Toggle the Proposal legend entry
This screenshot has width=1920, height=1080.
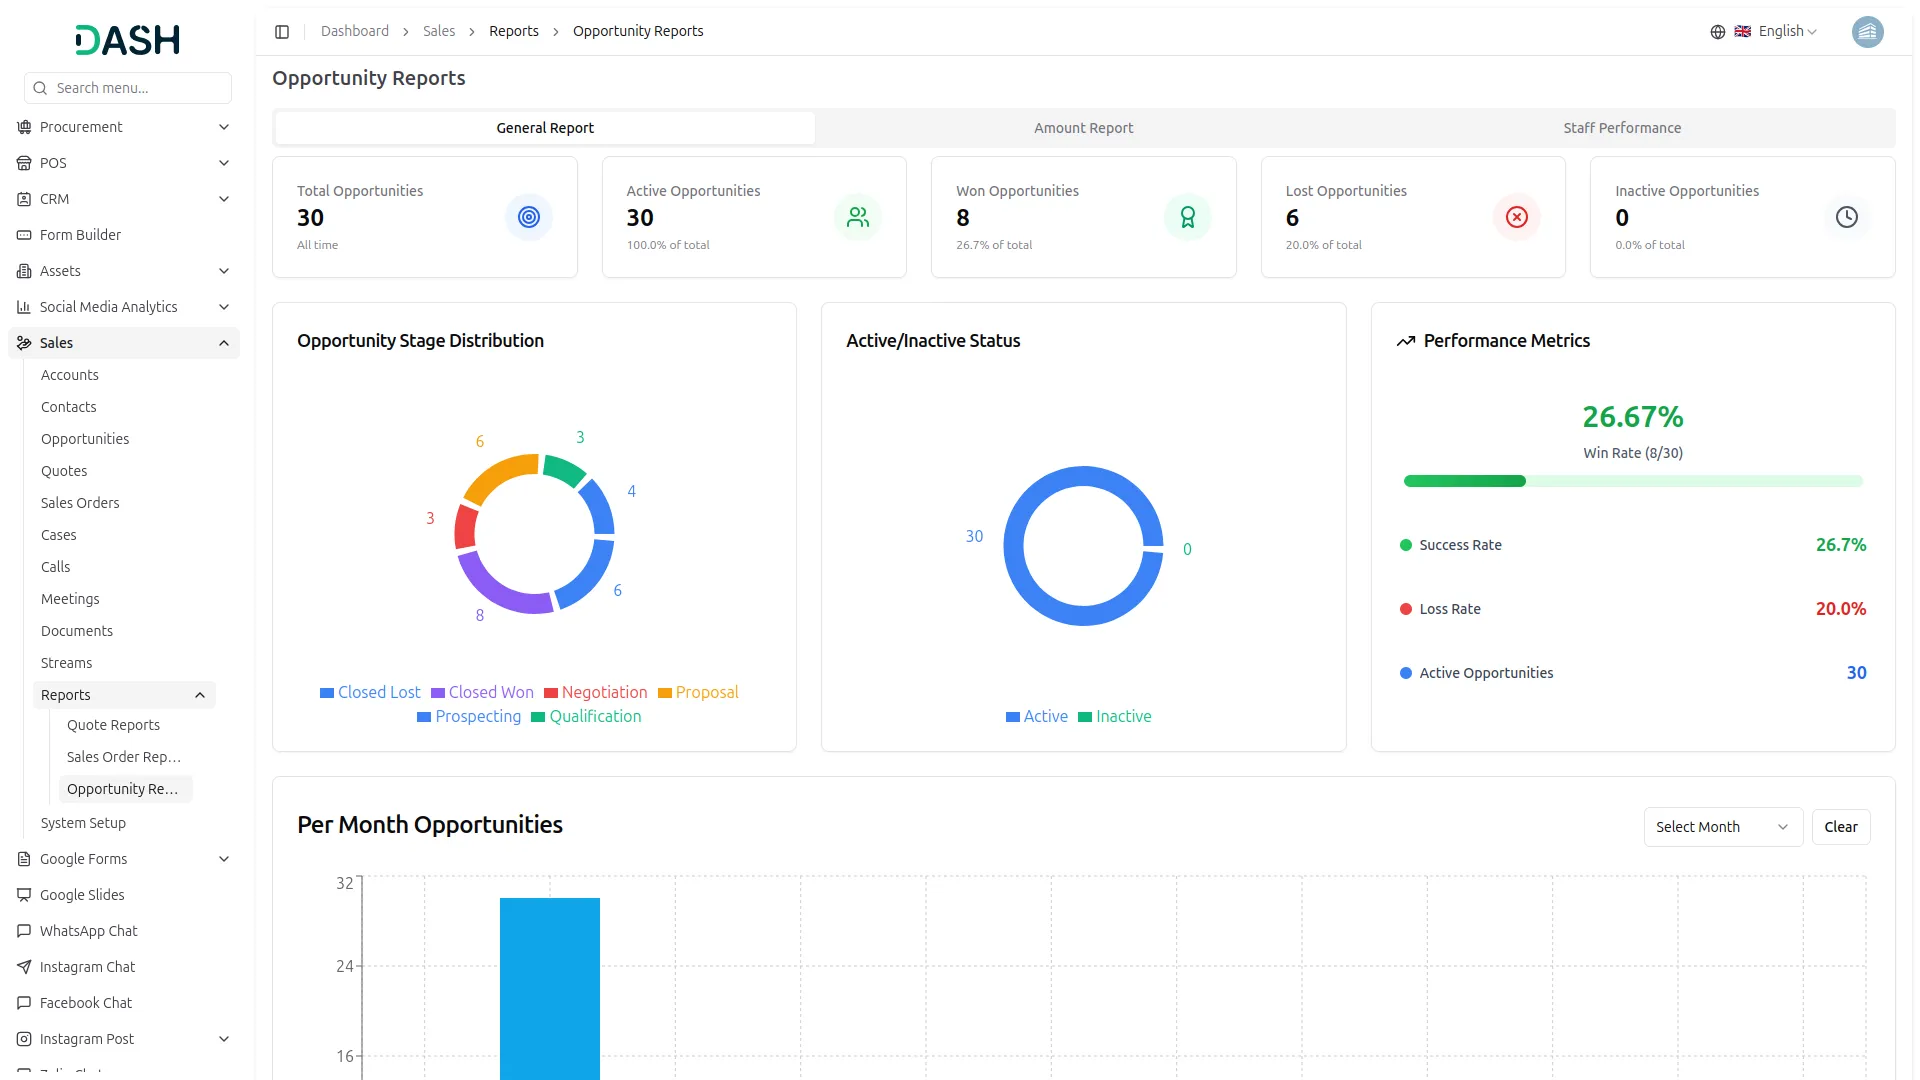click(698, 693)
